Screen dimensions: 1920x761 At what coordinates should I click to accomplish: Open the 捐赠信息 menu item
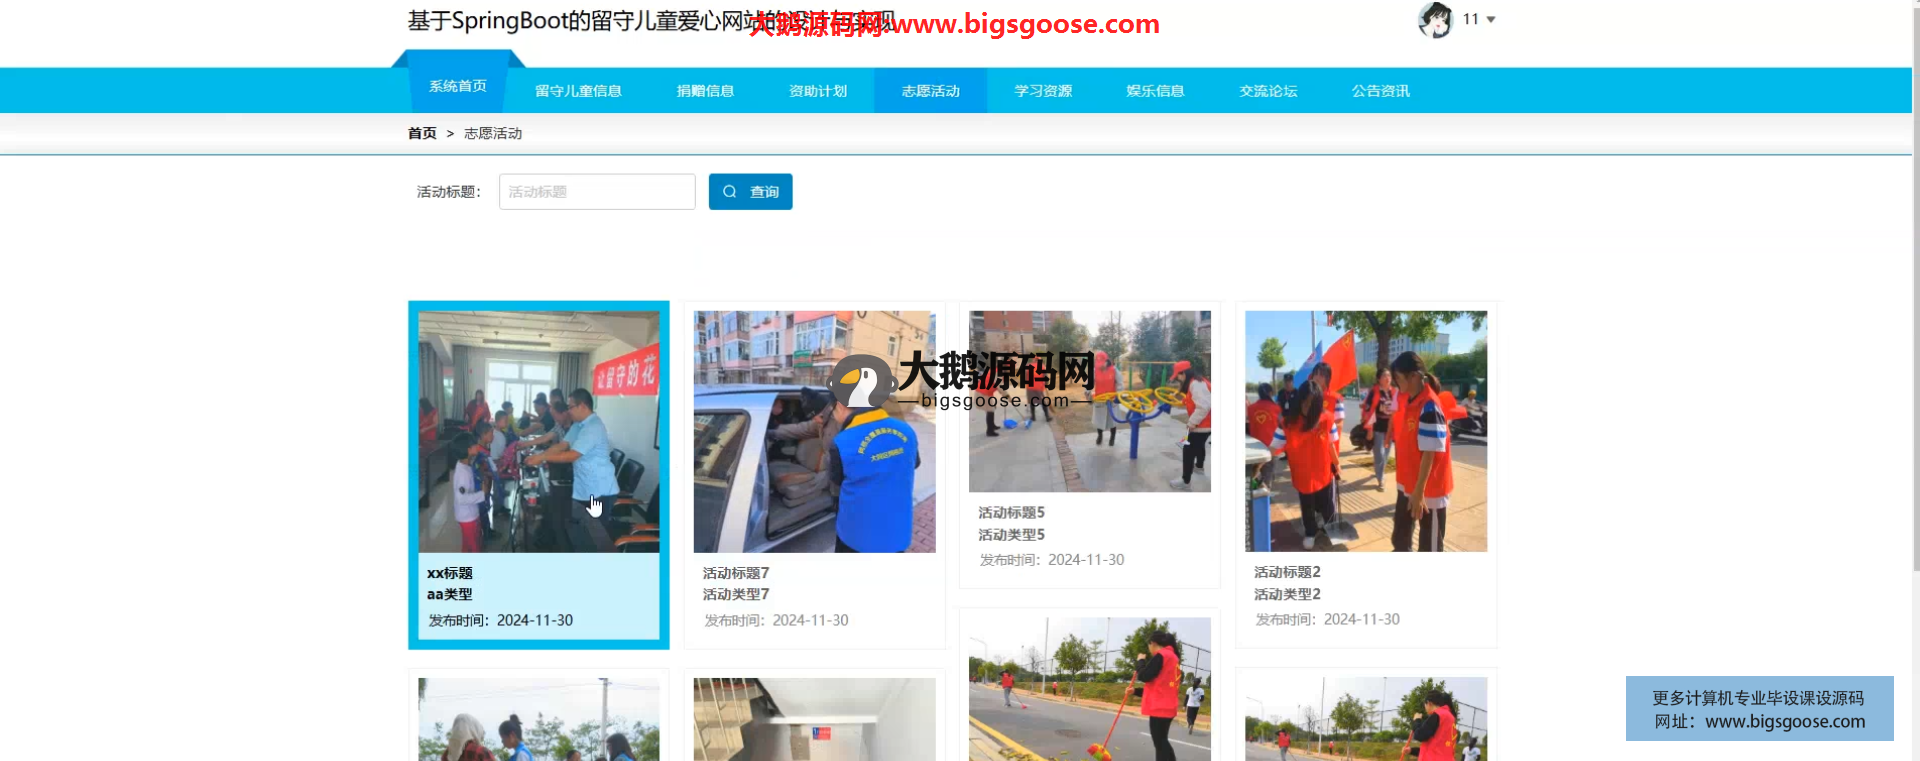(x=705, y=91)
